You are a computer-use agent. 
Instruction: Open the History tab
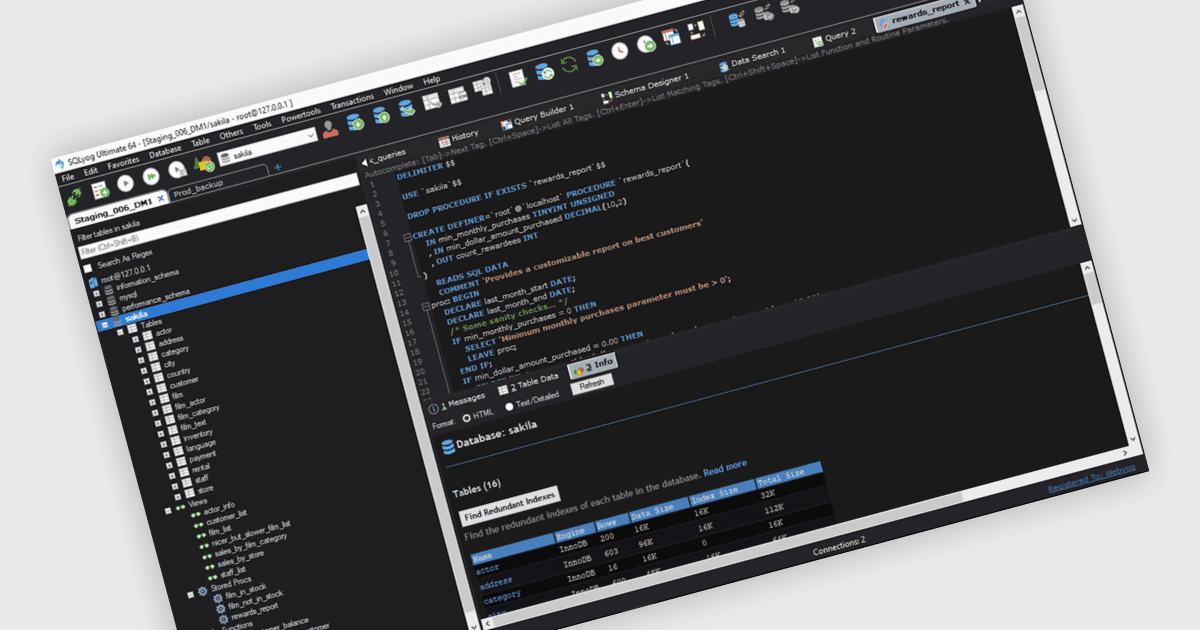coord(459,137)
